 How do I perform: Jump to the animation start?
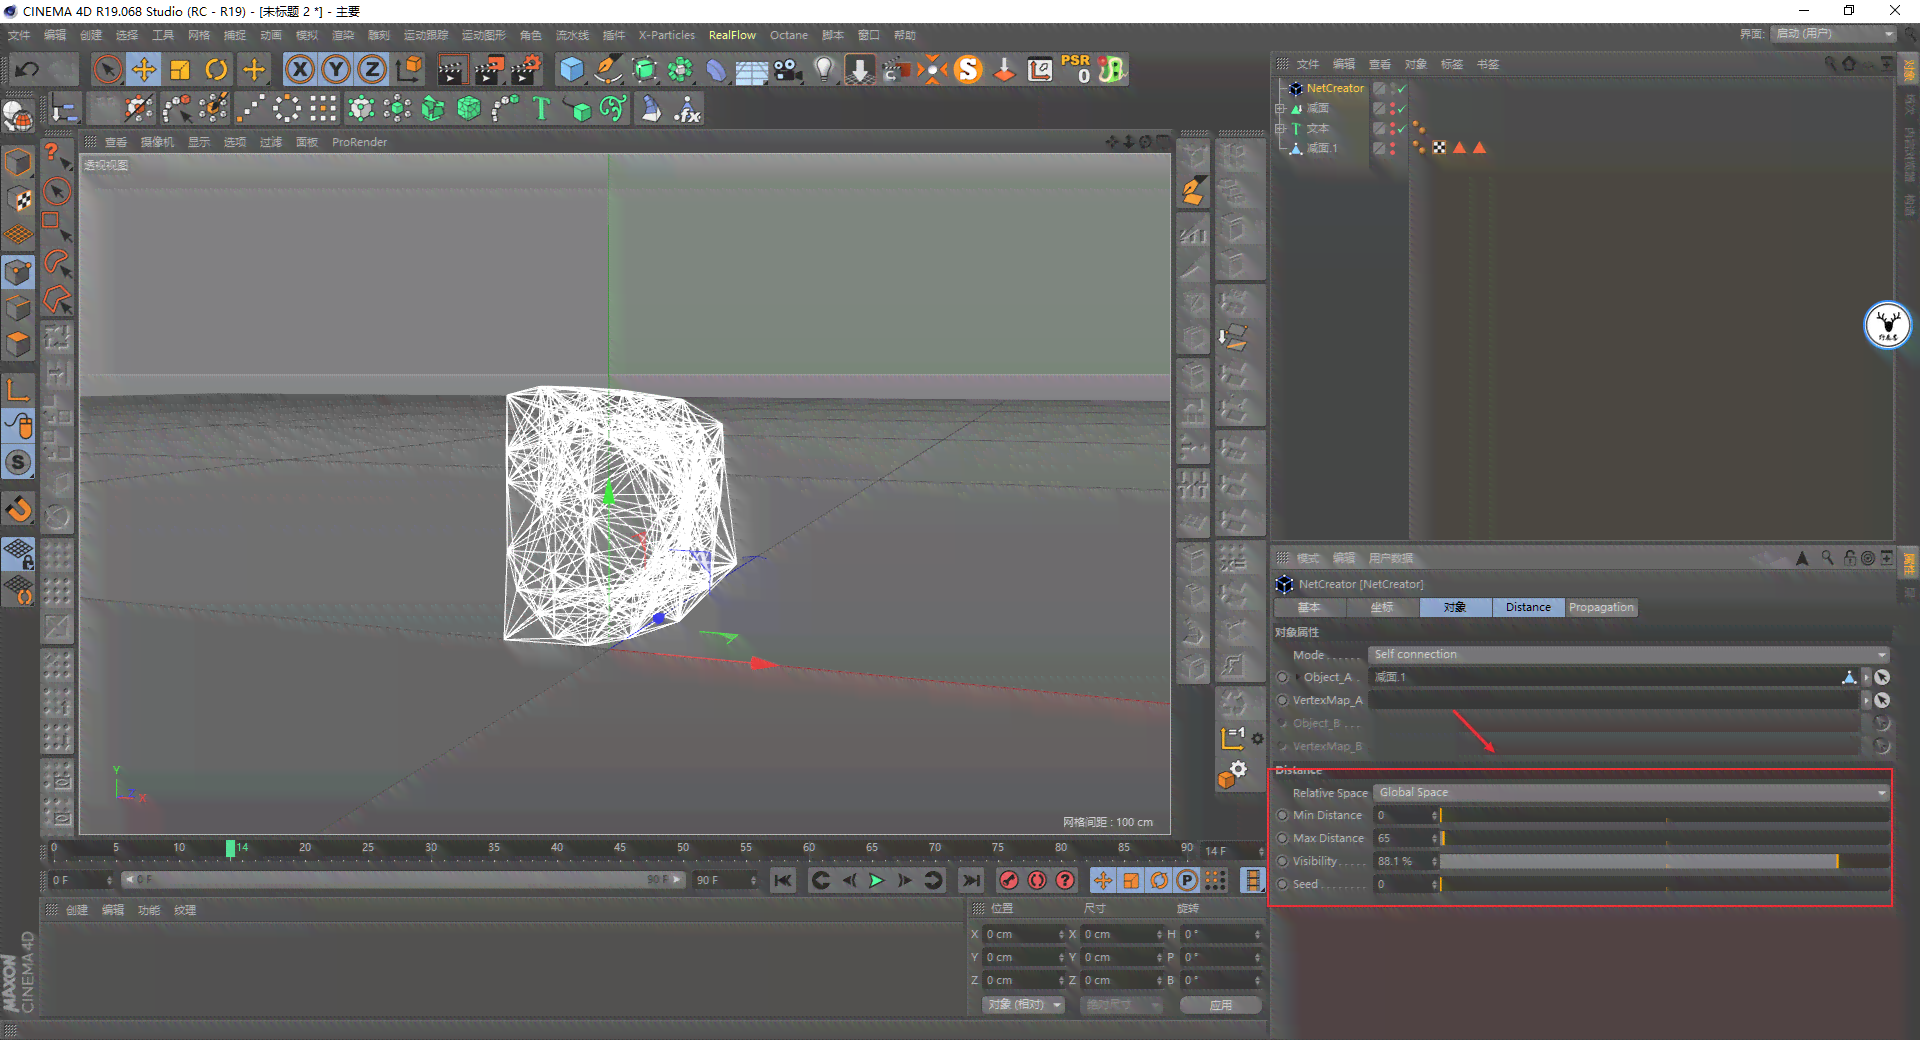pyautogui.click(x=783, y=880)
